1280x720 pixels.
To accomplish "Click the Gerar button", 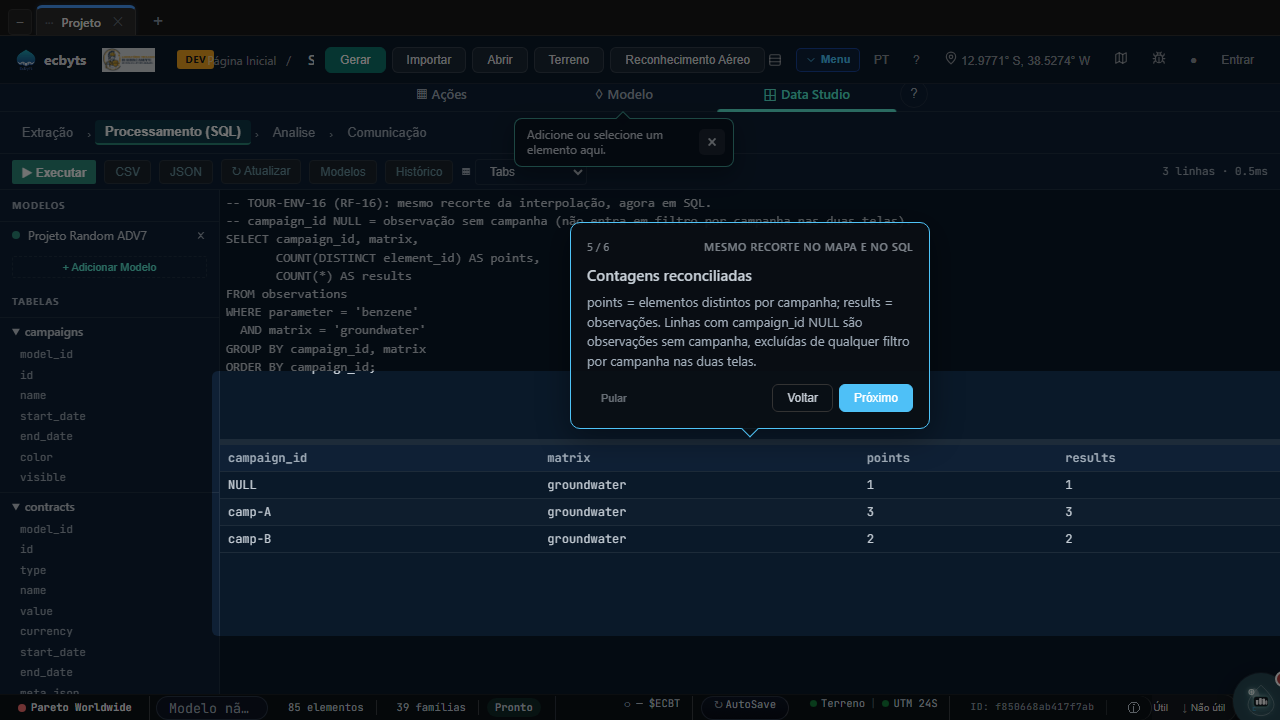I will click(355, 60).
